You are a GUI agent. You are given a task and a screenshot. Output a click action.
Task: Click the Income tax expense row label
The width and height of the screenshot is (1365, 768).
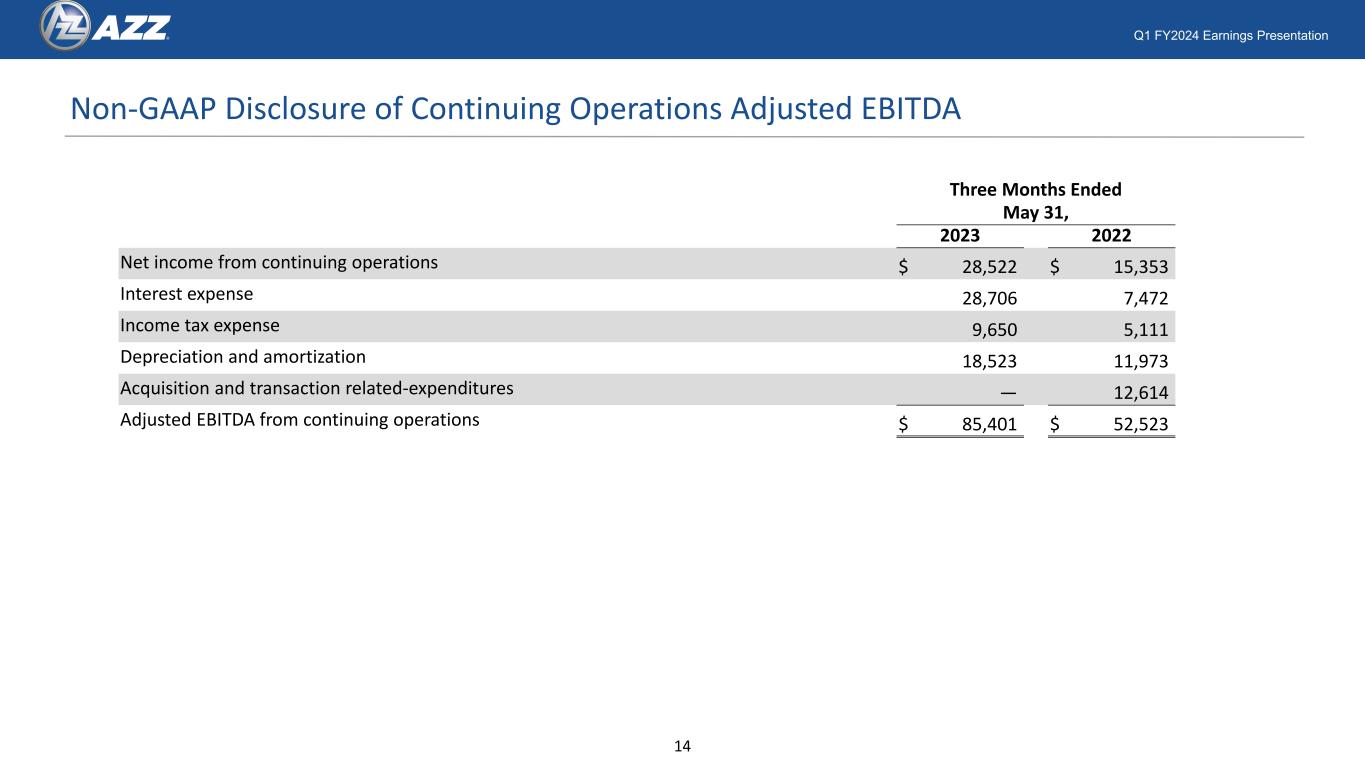tap(200, 326)
